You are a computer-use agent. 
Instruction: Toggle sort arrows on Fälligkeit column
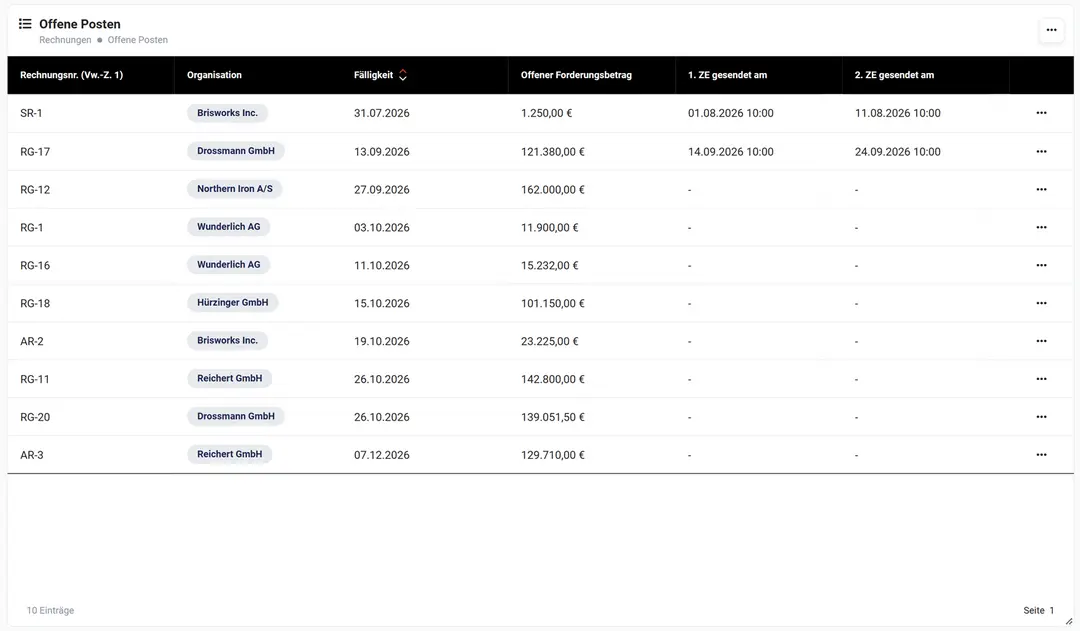click(403, 75)
